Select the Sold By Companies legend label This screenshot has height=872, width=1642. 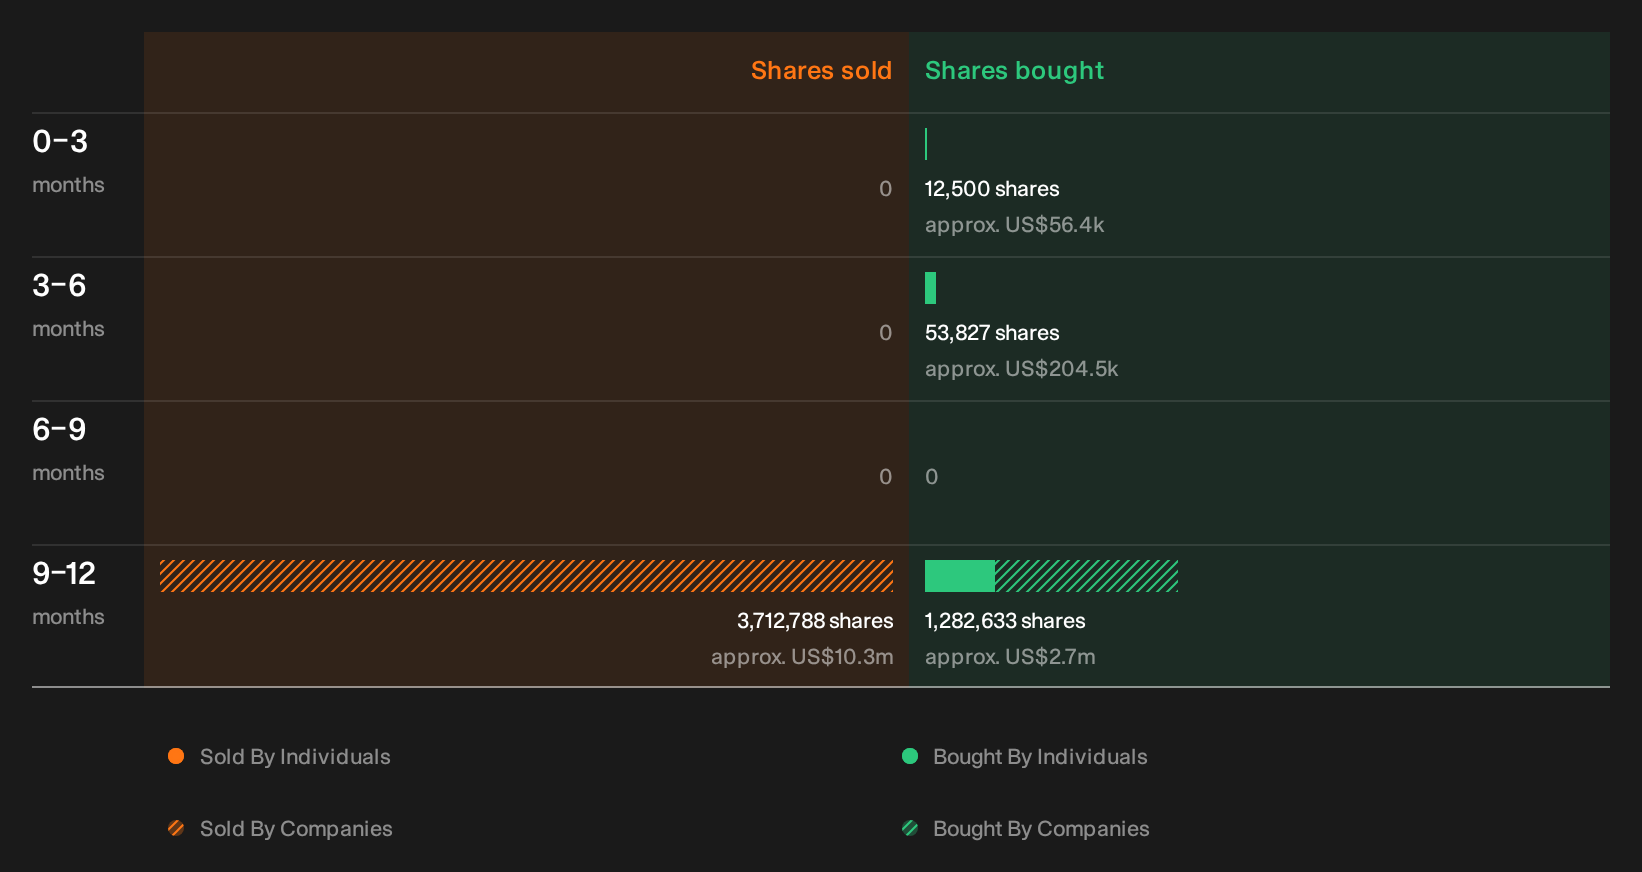(x=296, y=829)
